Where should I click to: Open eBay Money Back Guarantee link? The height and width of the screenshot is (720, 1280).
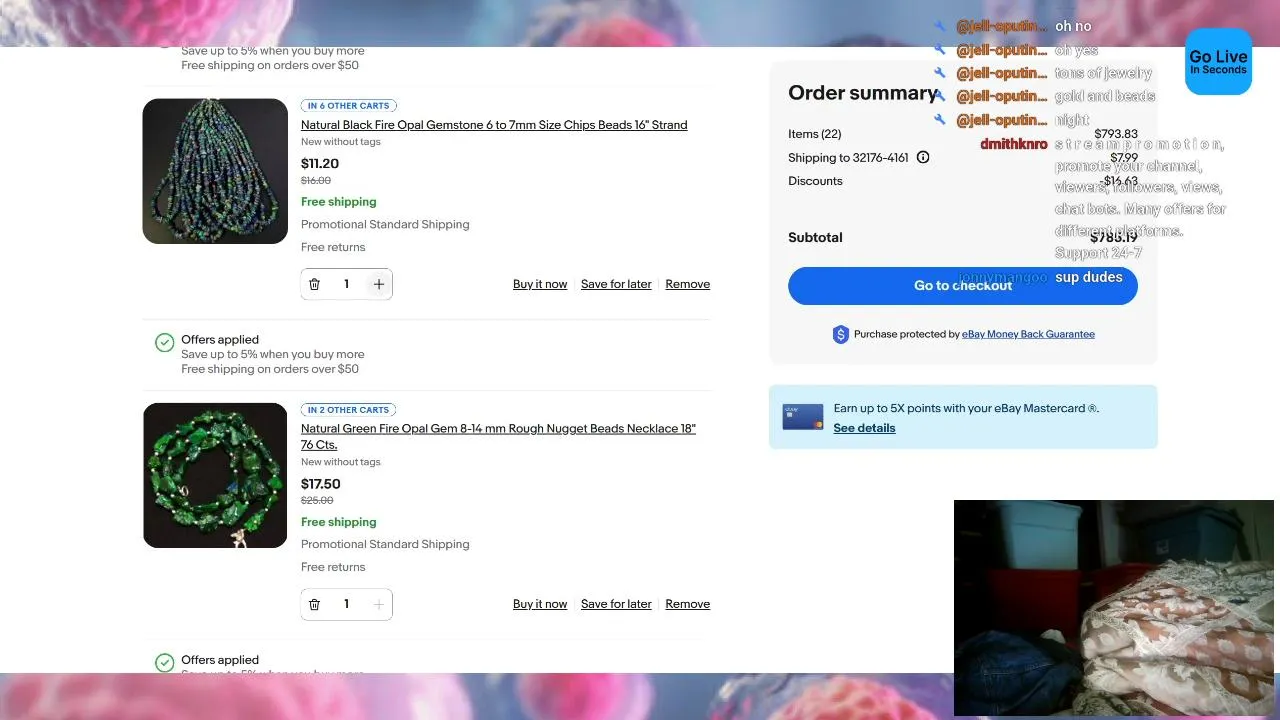coord(1028,334)
